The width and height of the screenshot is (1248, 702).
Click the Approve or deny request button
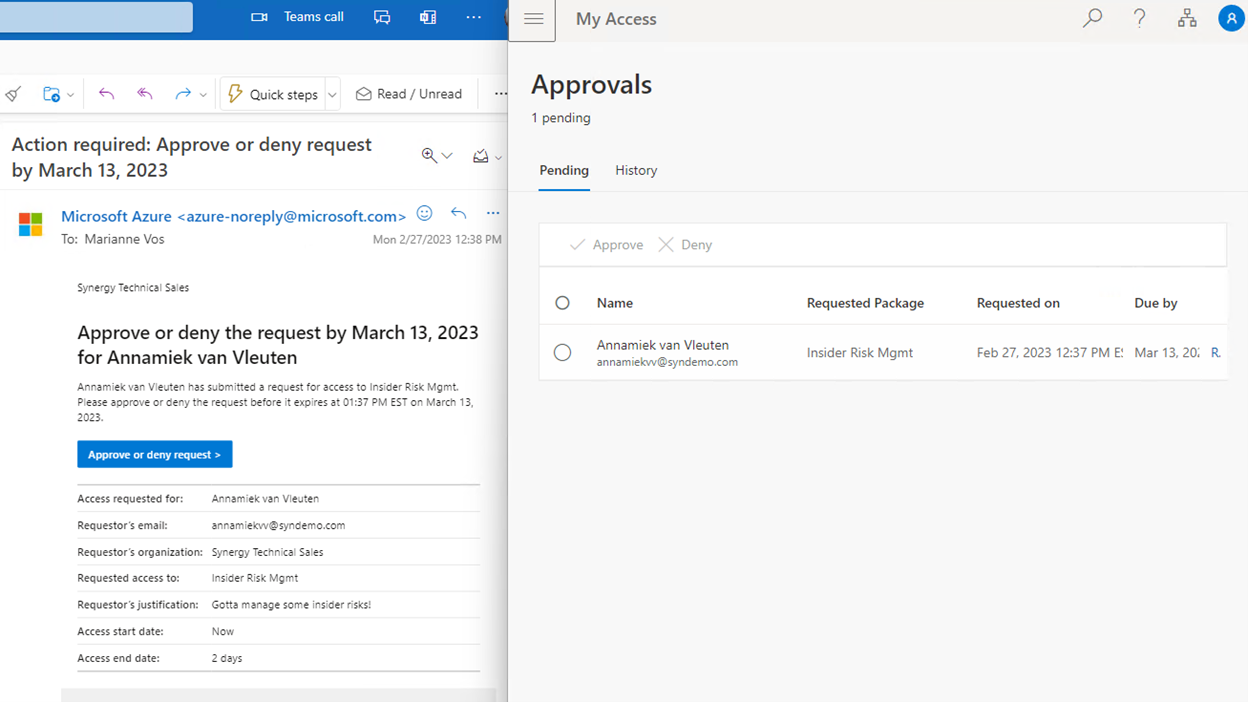tap(155, 454)
